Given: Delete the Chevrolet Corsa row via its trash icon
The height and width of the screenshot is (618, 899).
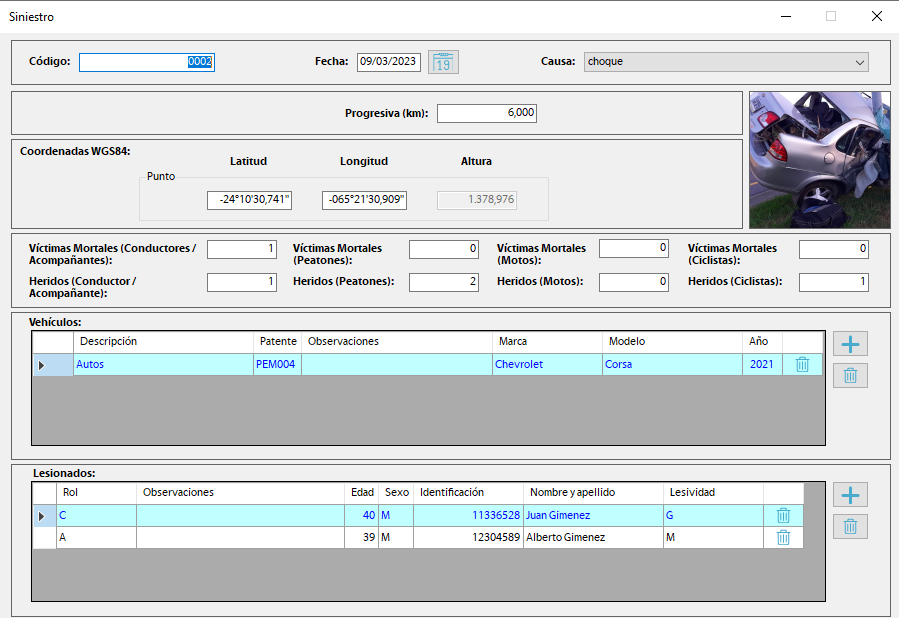Looking at the screenshot, I should (802, 365).
